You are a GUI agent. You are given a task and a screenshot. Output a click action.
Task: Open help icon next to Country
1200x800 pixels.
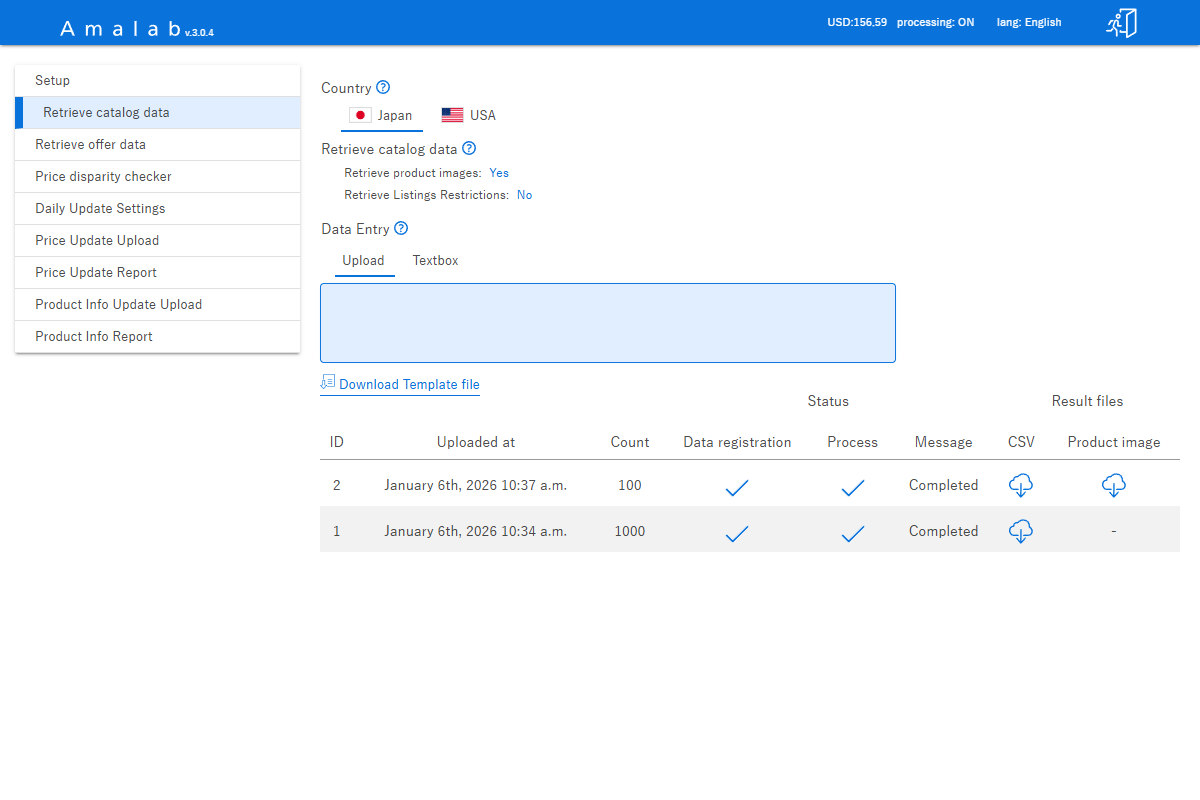click(x=383, y=88)
